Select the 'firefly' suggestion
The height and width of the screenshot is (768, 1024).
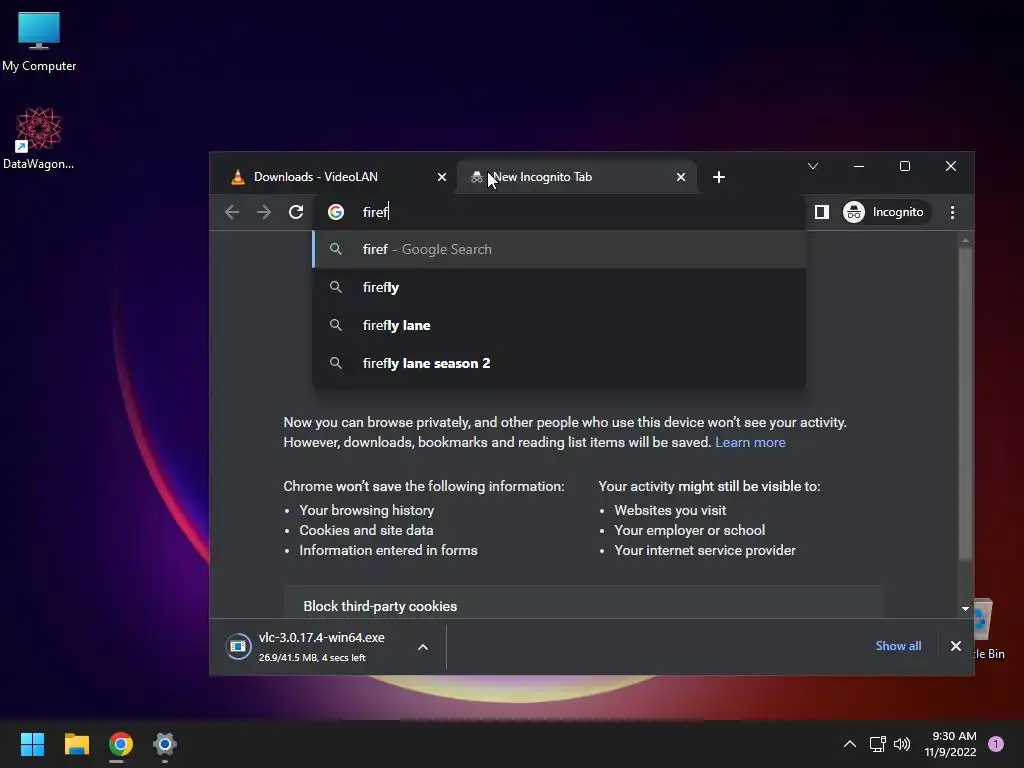[x=559, y=287]
